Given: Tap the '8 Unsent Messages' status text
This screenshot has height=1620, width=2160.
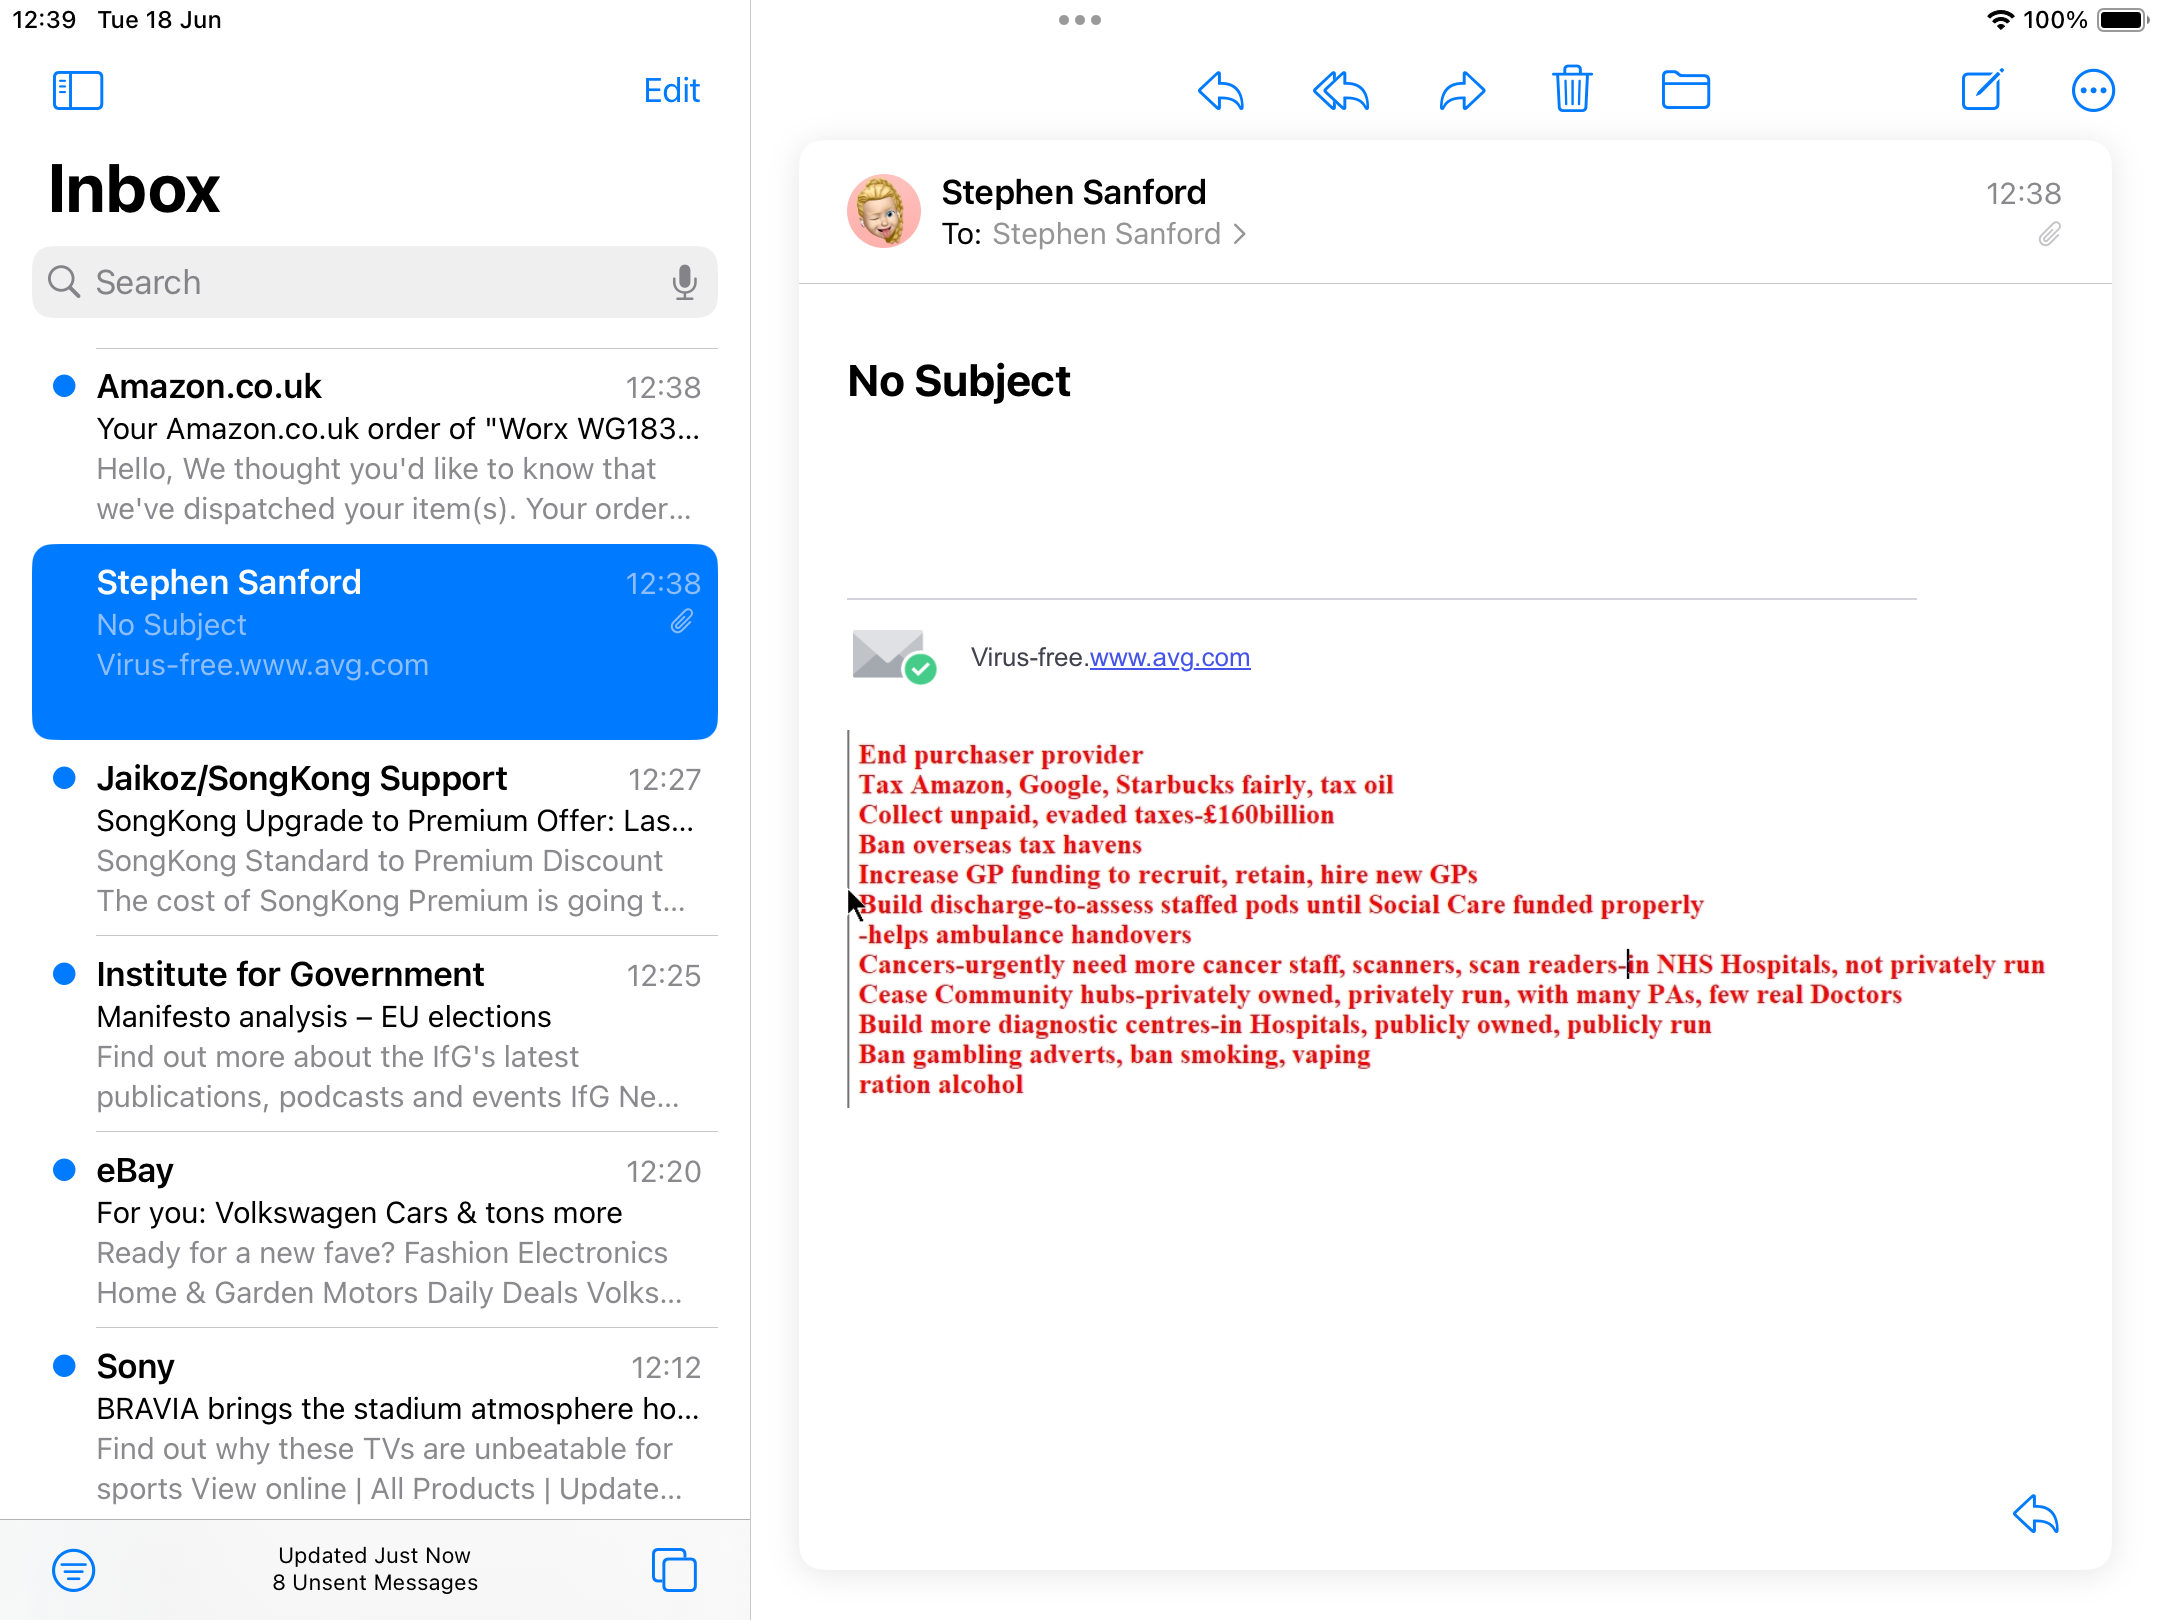Looking at the screenshot, I should 375,1582.
